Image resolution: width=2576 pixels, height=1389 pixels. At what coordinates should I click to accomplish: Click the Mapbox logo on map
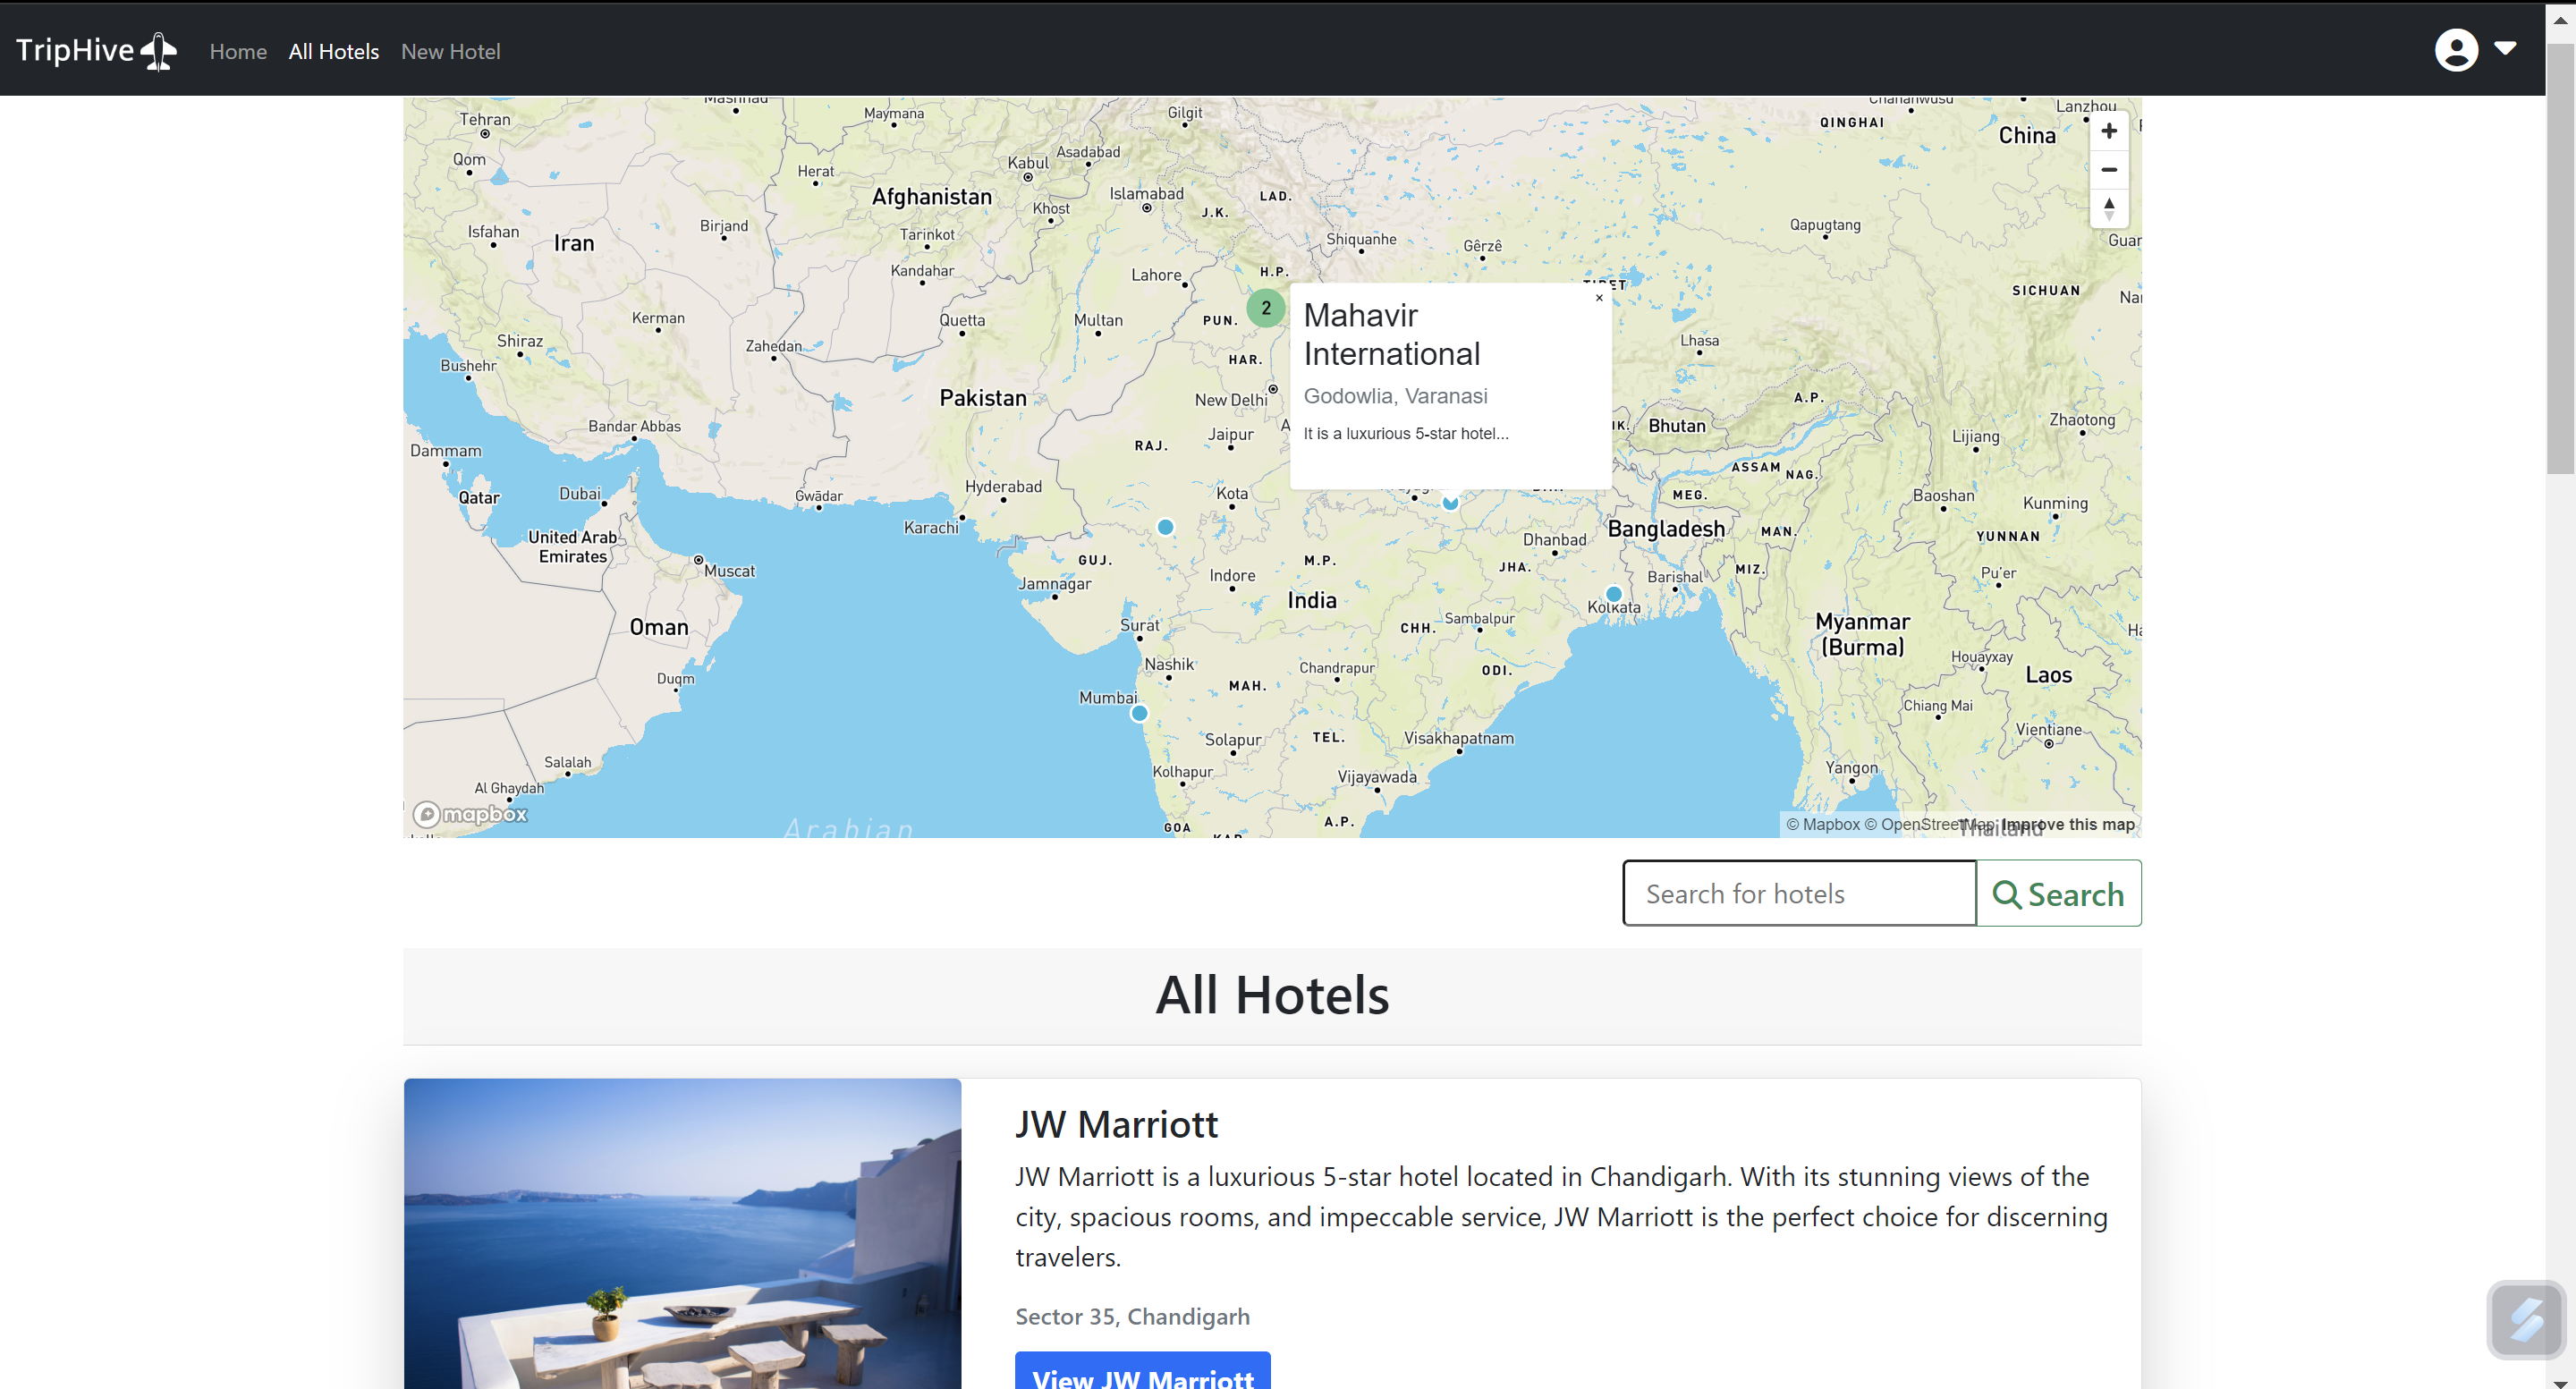[470, 814]
